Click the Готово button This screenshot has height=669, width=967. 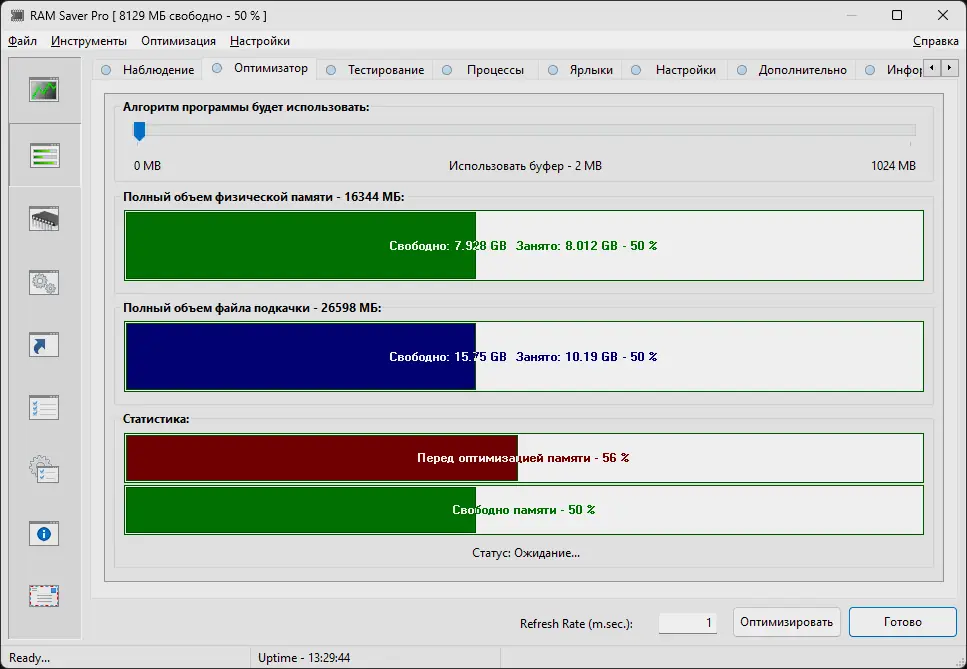coord(901,622)
